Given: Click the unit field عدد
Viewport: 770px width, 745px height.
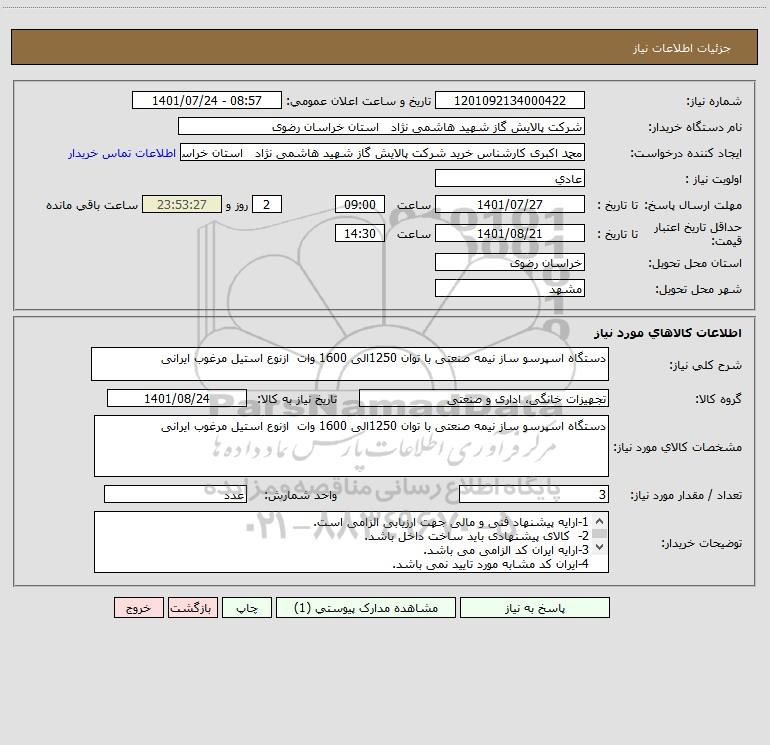Looking at the screenshot, I should [175, 495].
